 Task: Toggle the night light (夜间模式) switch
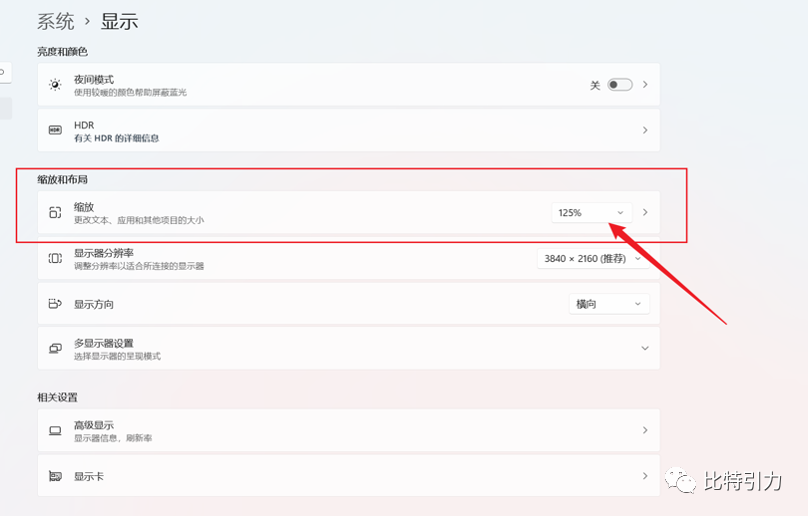(x=620, y=85)
